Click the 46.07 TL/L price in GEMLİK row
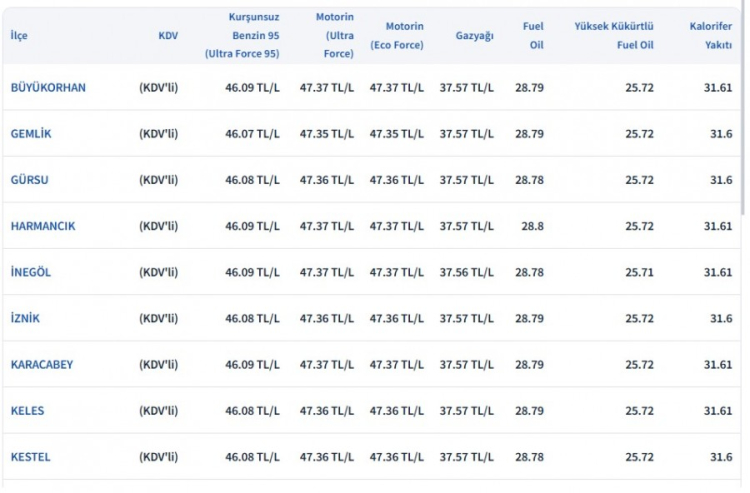The height and width of the screenshot is (493, 750). 253,134
